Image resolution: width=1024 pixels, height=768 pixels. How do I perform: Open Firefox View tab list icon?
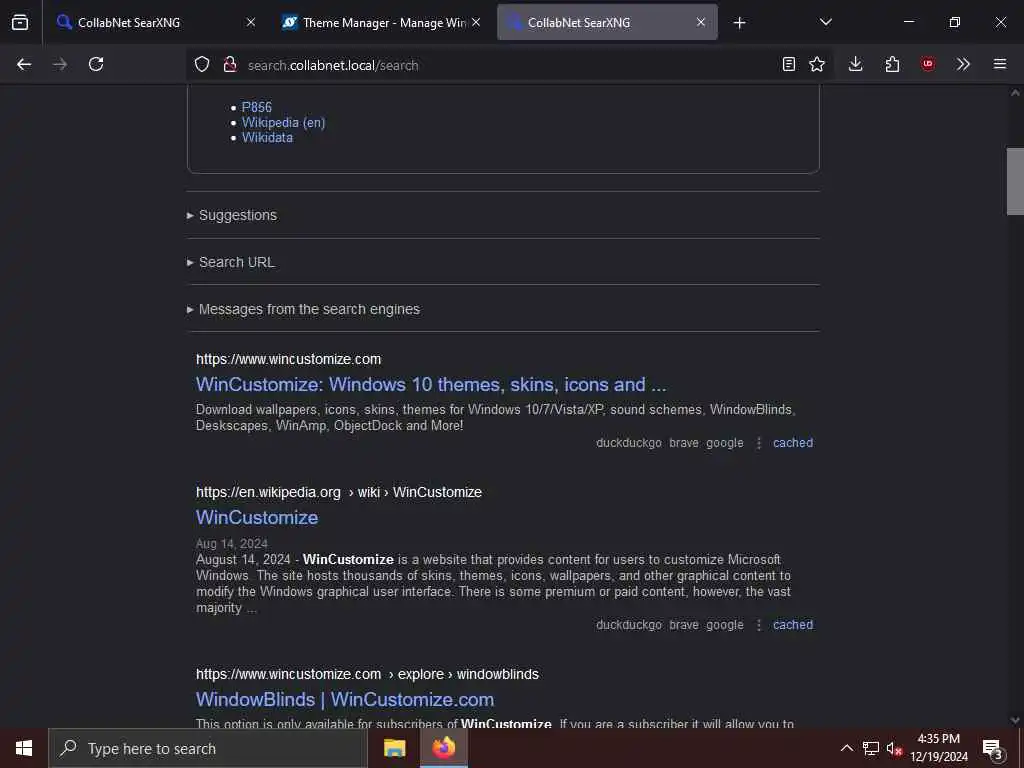(20, 22)
